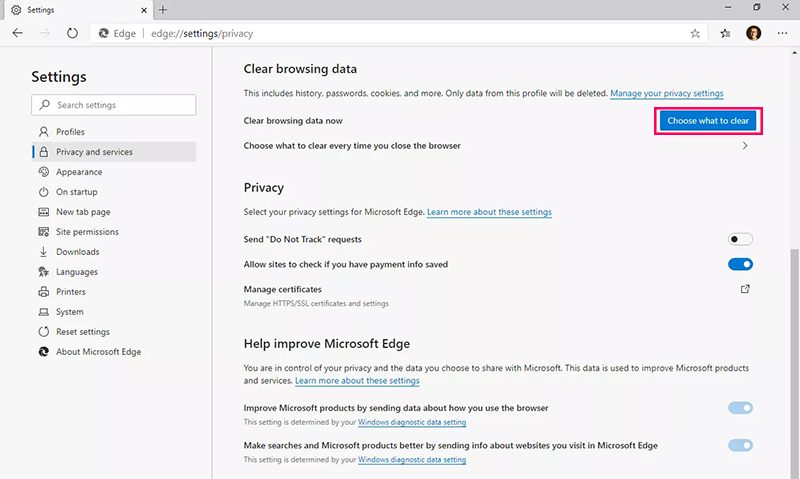
Task: Refresh the settings page
Action: point(72,33)
